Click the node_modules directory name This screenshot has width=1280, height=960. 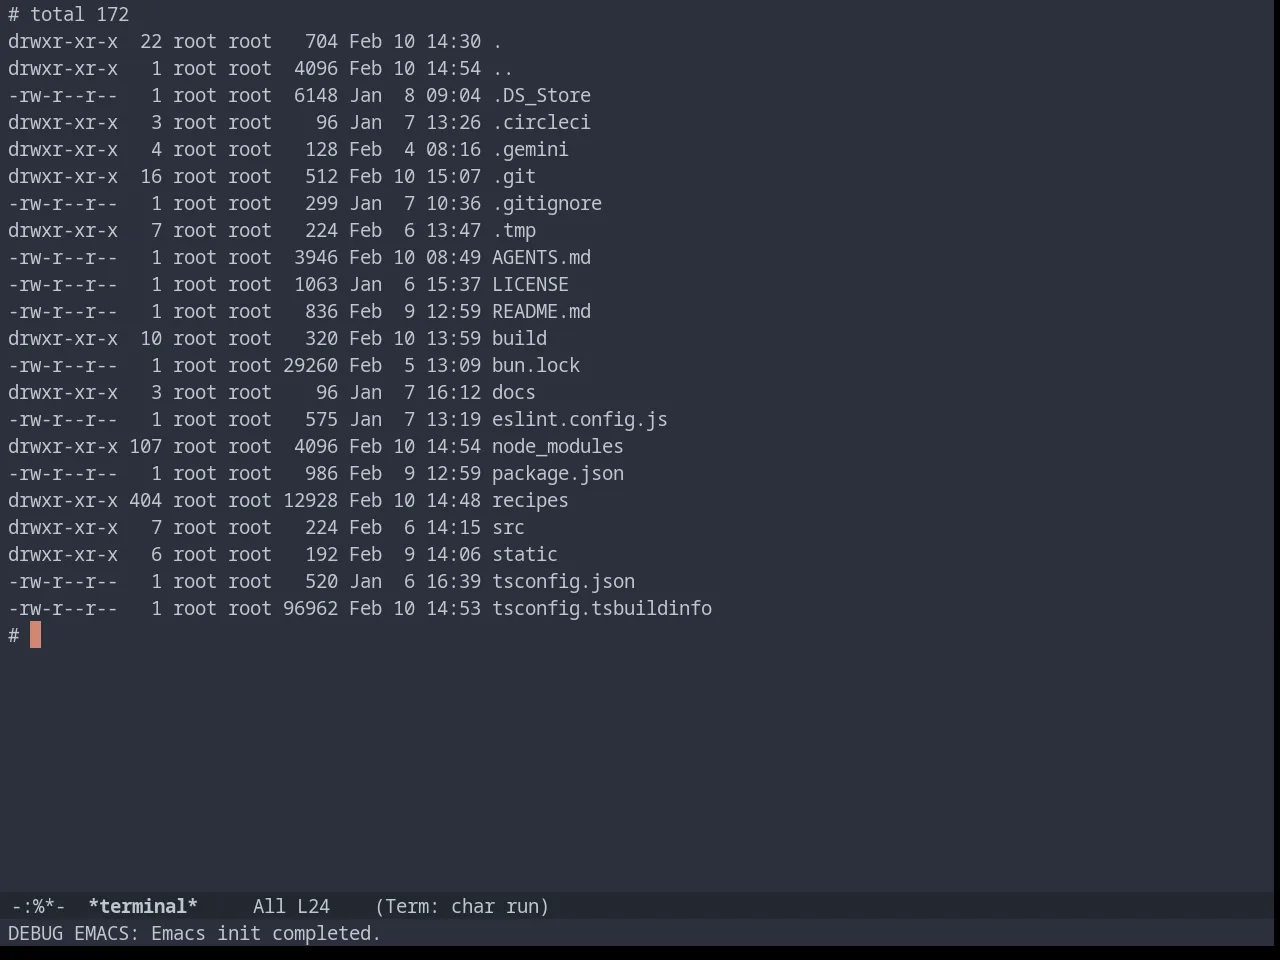pos(558,446)
